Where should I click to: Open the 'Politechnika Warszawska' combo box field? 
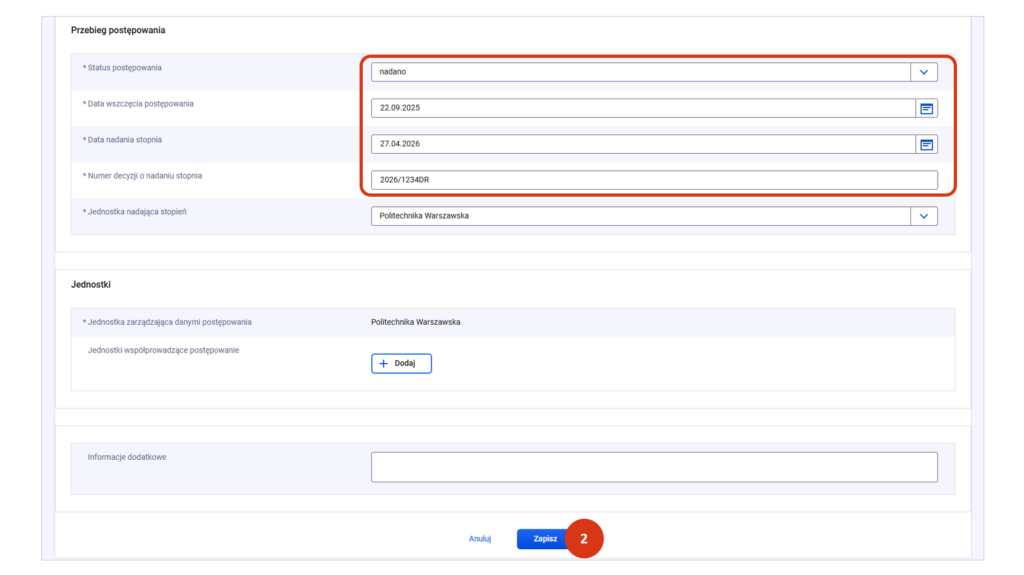pos(640,216)
